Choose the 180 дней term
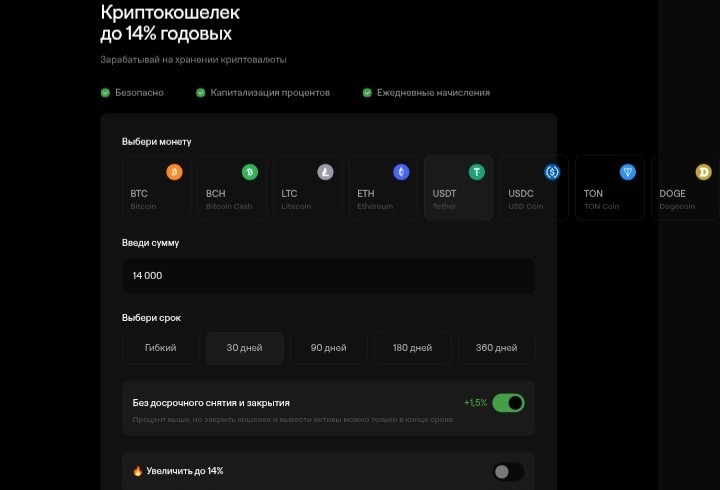This screenshot has width=720, height=490. [413, 348]
